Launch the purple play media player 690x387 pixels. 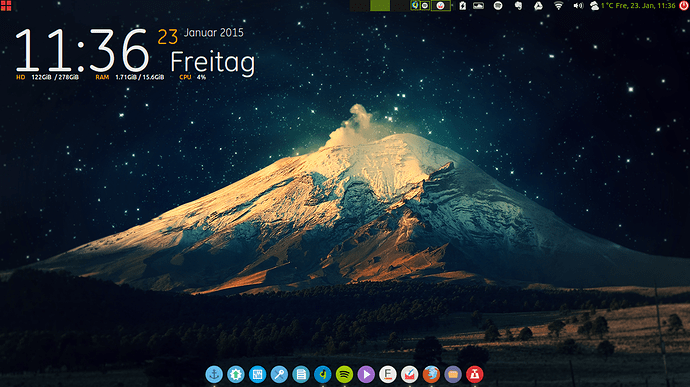coord(366,374)
